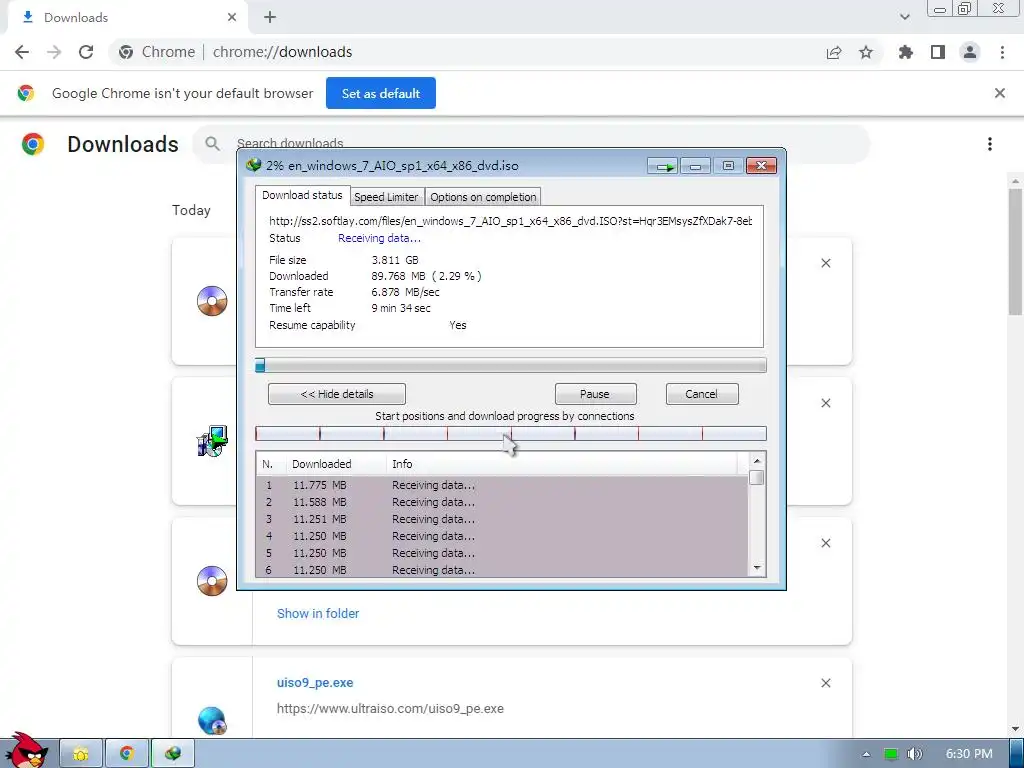
Task: Click the IDM green arrow tray button
Action: (x=663, y=166)
